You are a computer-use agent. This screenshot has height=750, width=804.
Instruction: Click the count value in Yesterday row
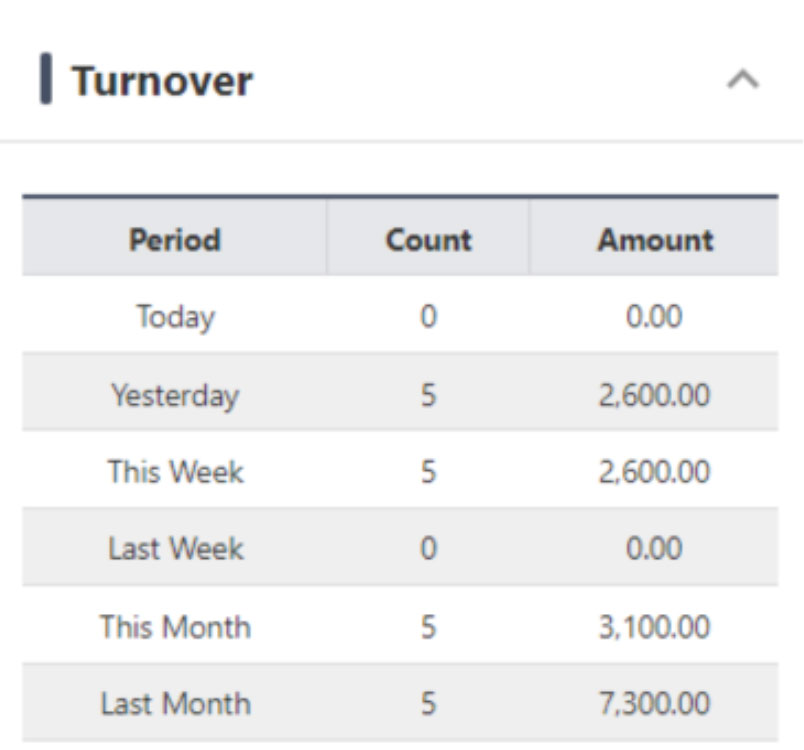point(428,395)
